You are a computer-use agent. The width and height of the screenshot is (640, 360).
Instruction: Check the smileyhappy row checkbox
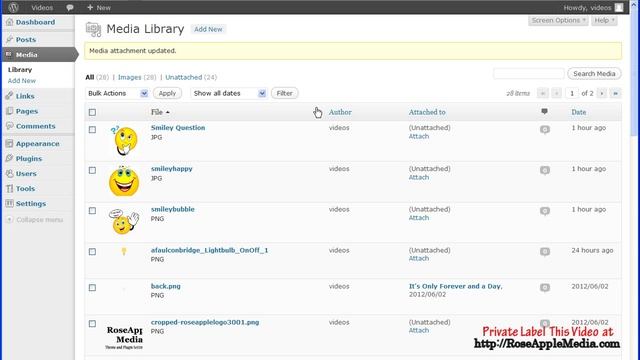[x=92, y=170]
